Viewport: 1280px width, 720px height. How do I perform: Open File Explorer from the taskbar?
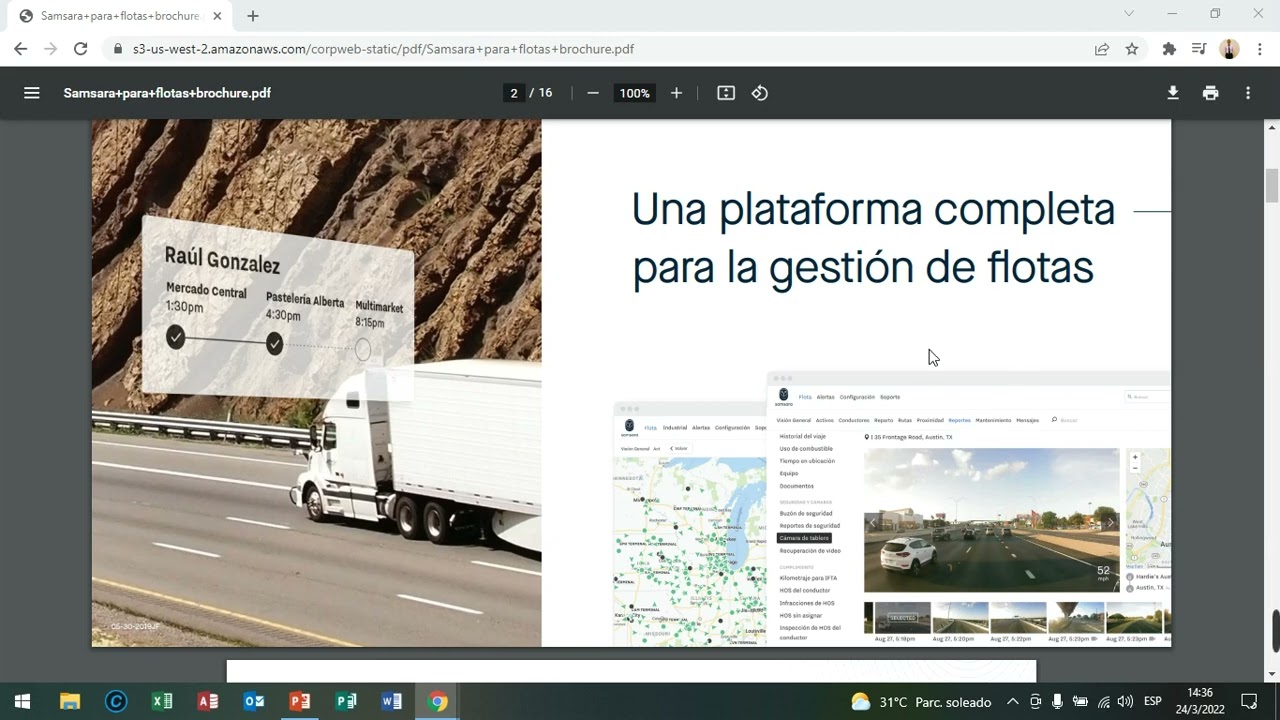click(69, 702)
